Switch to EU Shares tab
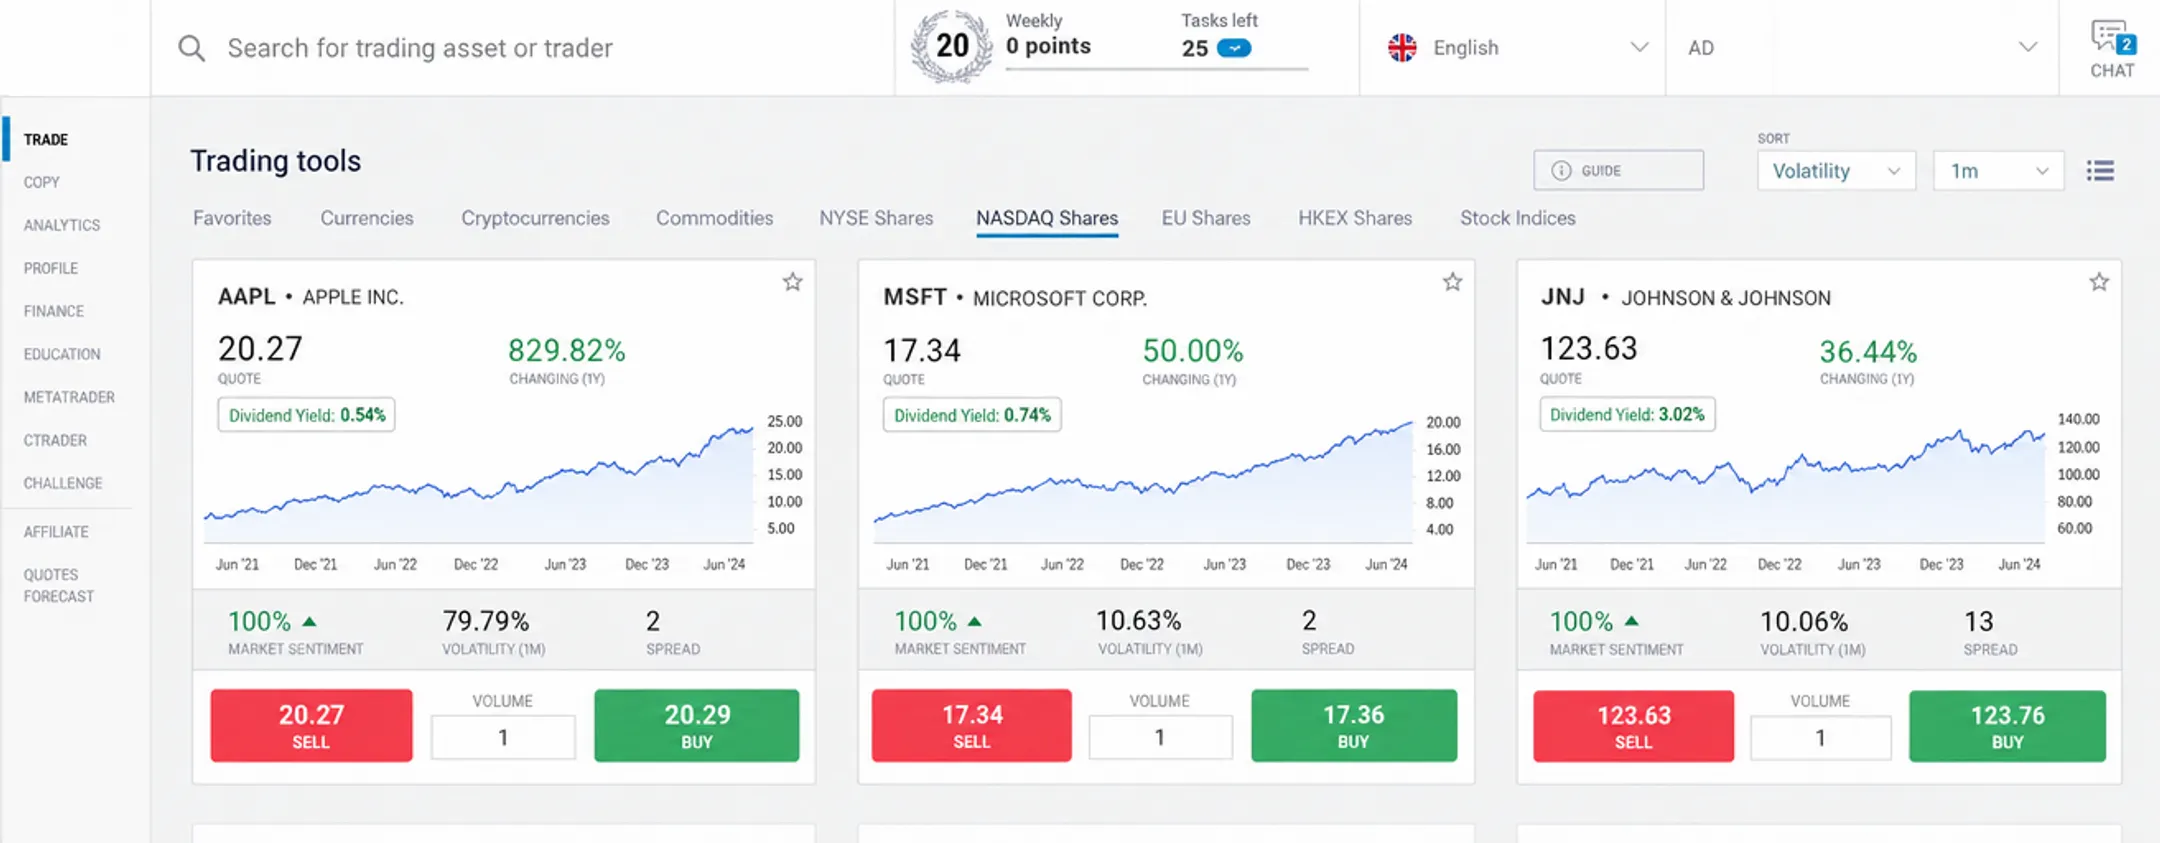Image resolution: width=2160 pixels, height=843 pixels. pyautogui.click(x=1206, y=218)
